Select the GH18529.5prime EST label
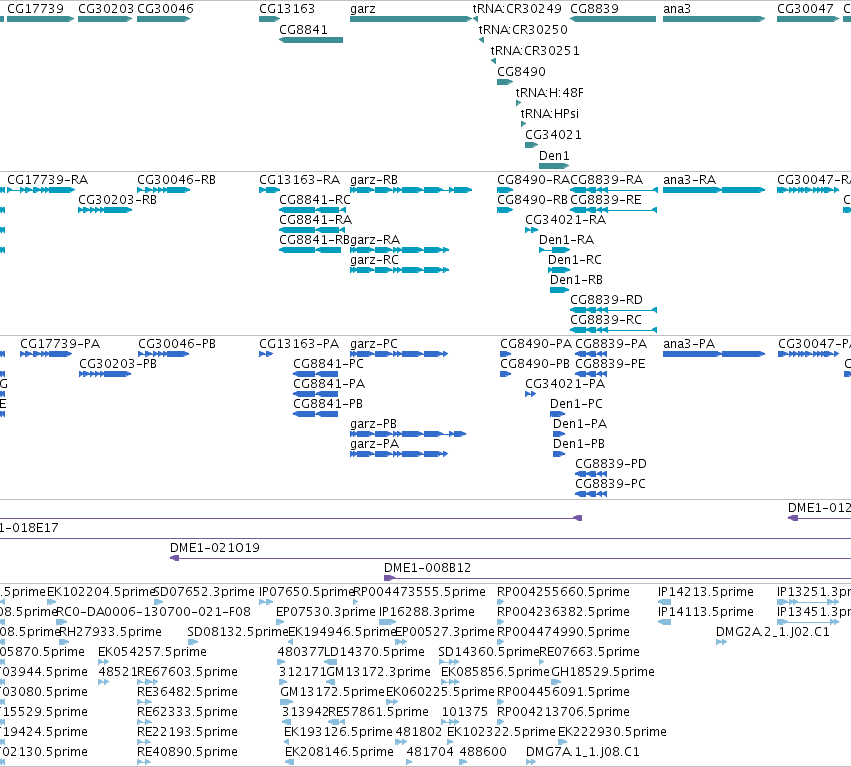This screenshot has height=767, width=851. click(x=603, y=673)
